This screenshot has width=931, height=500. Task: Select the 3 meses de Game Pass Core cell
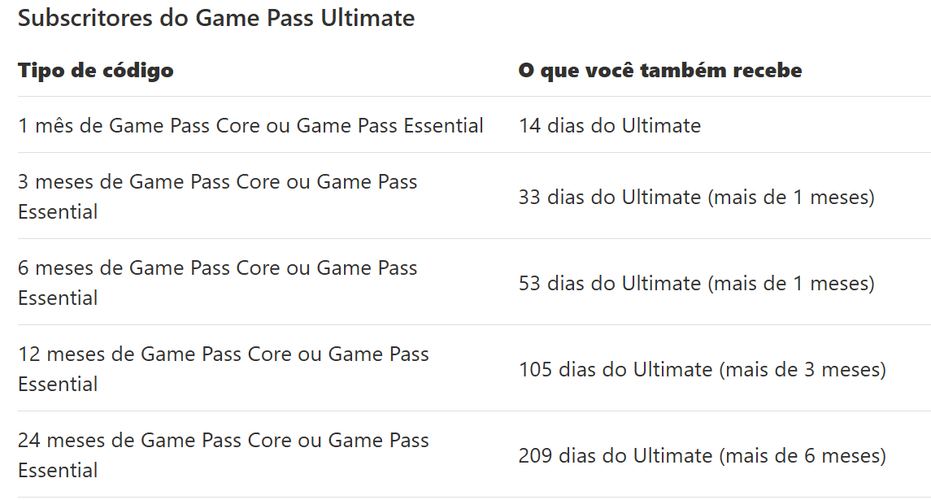pyautogui.click(x=218, y=197)
